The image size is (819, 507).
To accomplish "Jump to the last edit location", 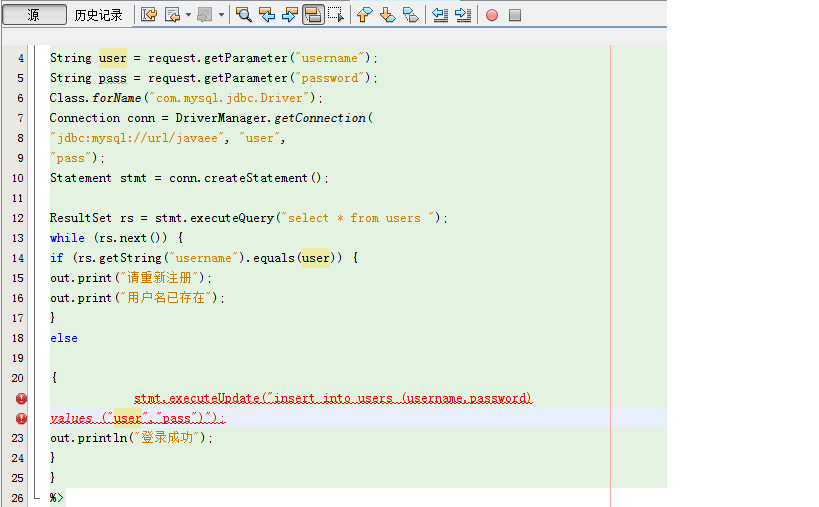I will 149,15.
